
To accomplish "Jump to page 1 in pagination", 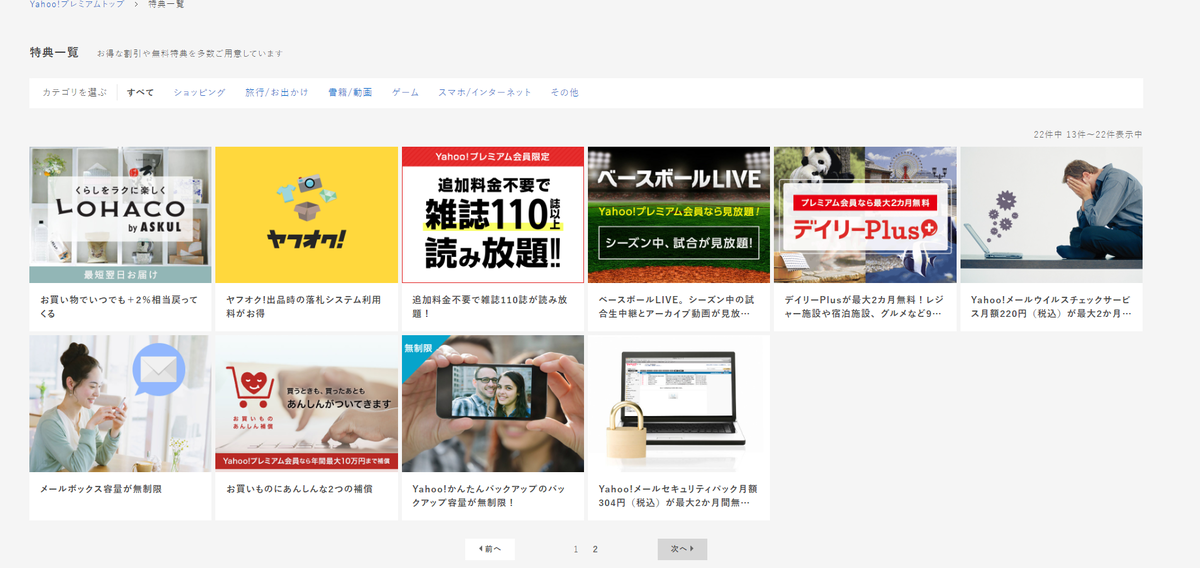I will click(x=576, y=549).
